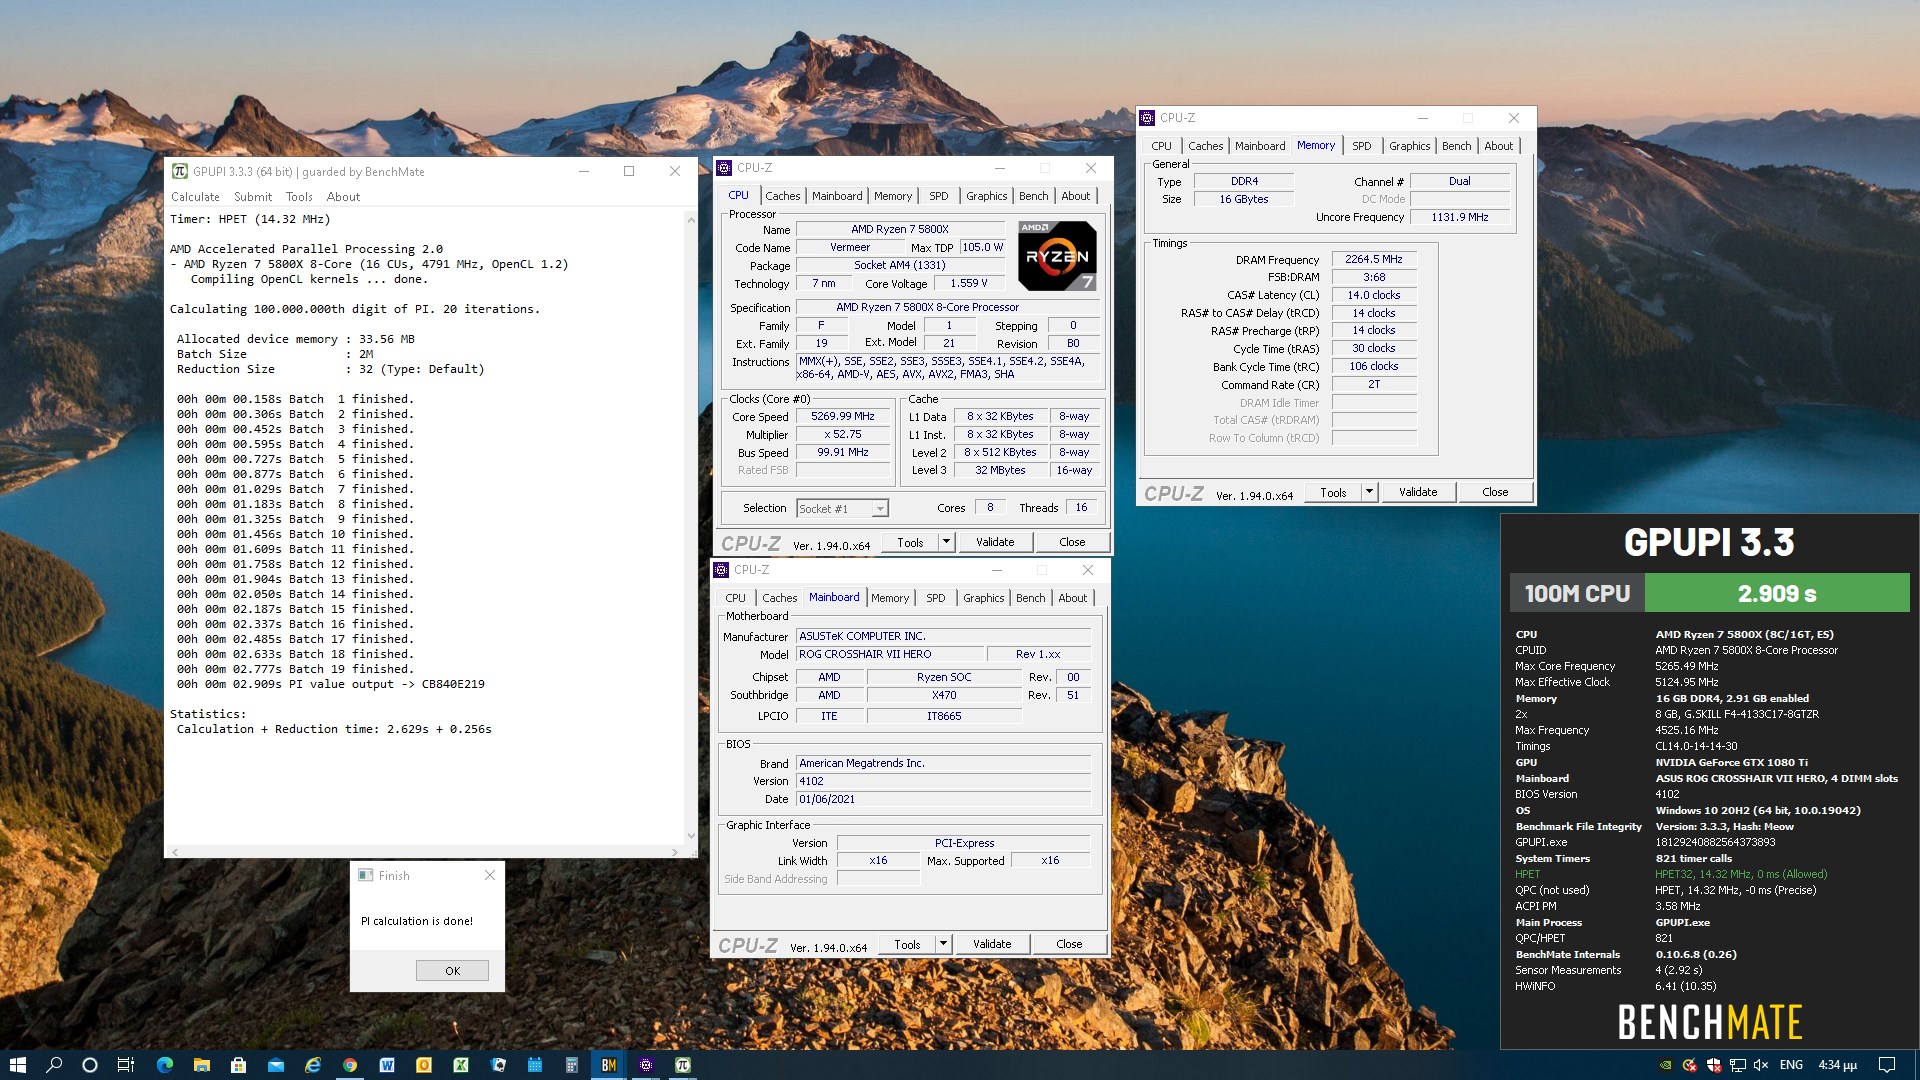Open About tab in CPU-Z memory window

pos(1498,146)
